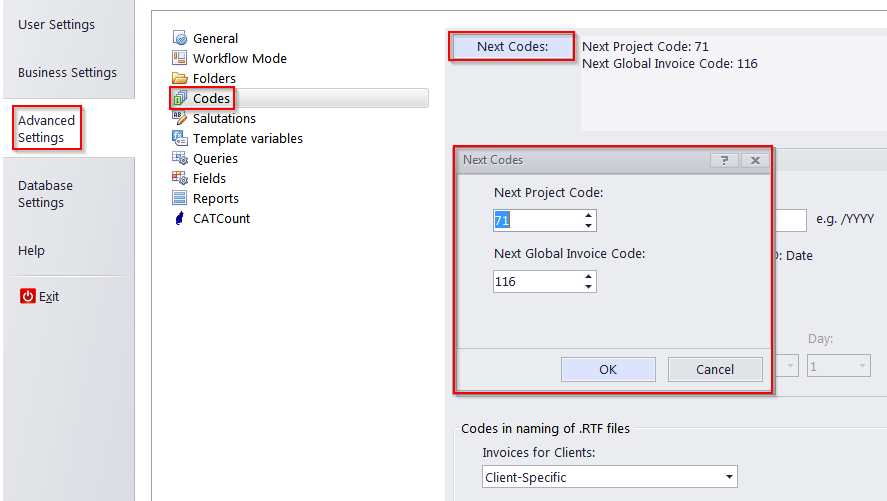887x501 pixels.
Task: Increase Next Project Code with up arrow
Action: tap(588, 215)
